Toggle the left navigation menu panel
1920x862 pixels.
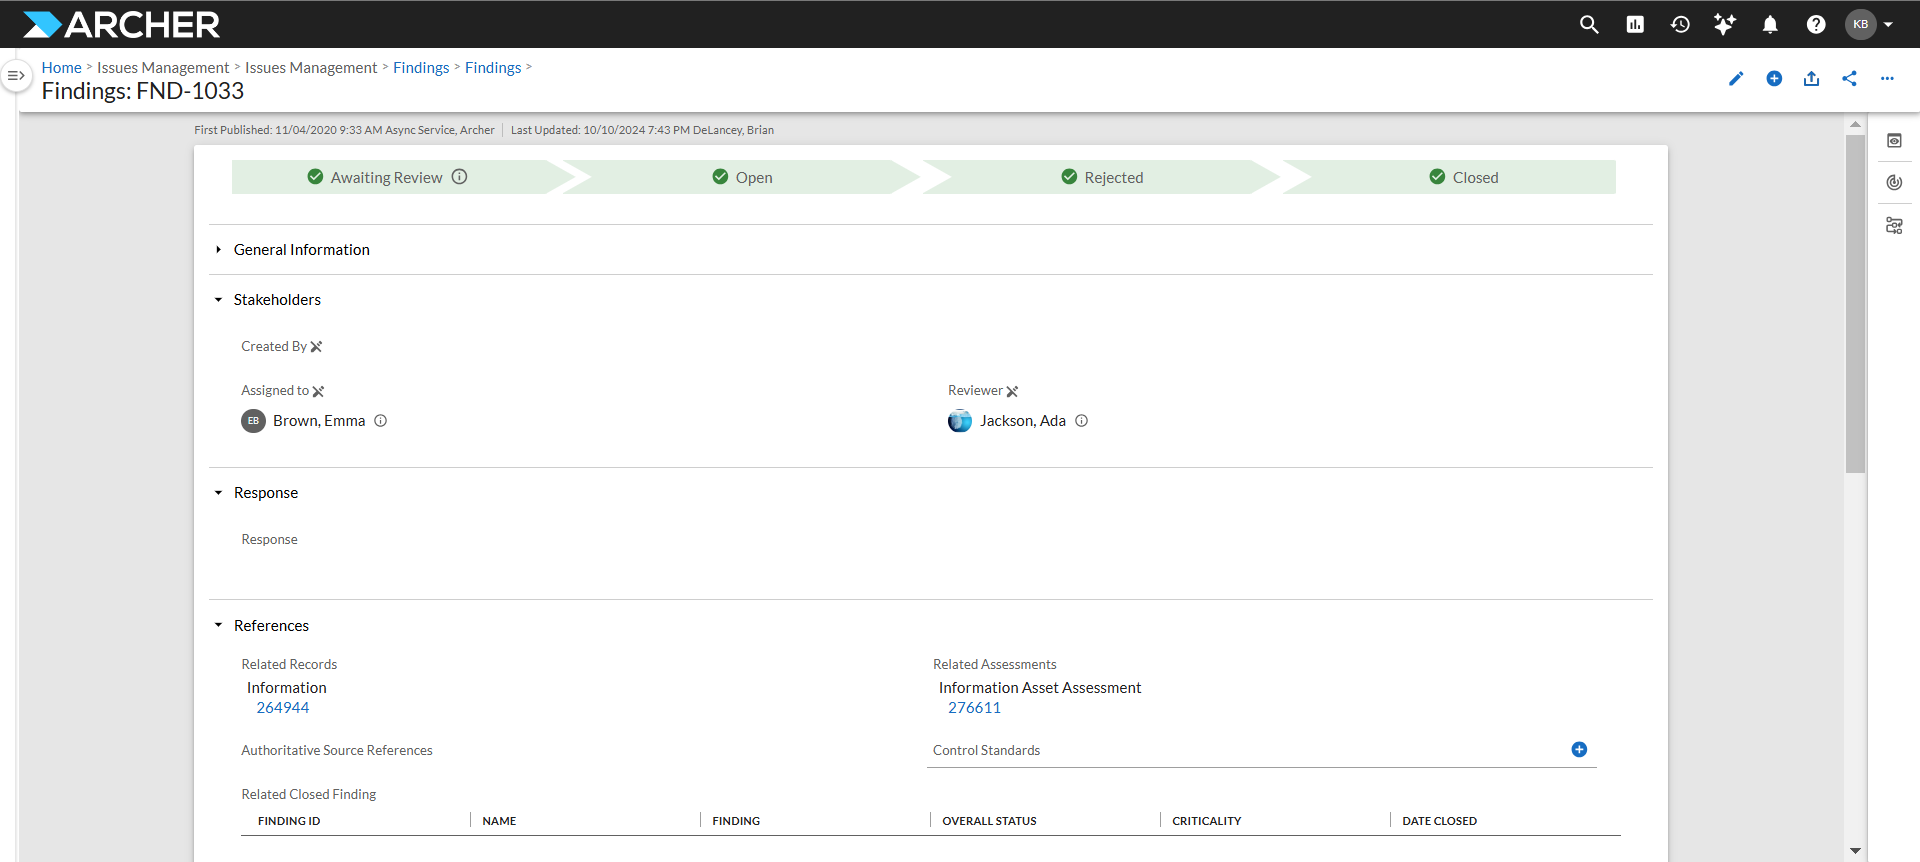16,75
